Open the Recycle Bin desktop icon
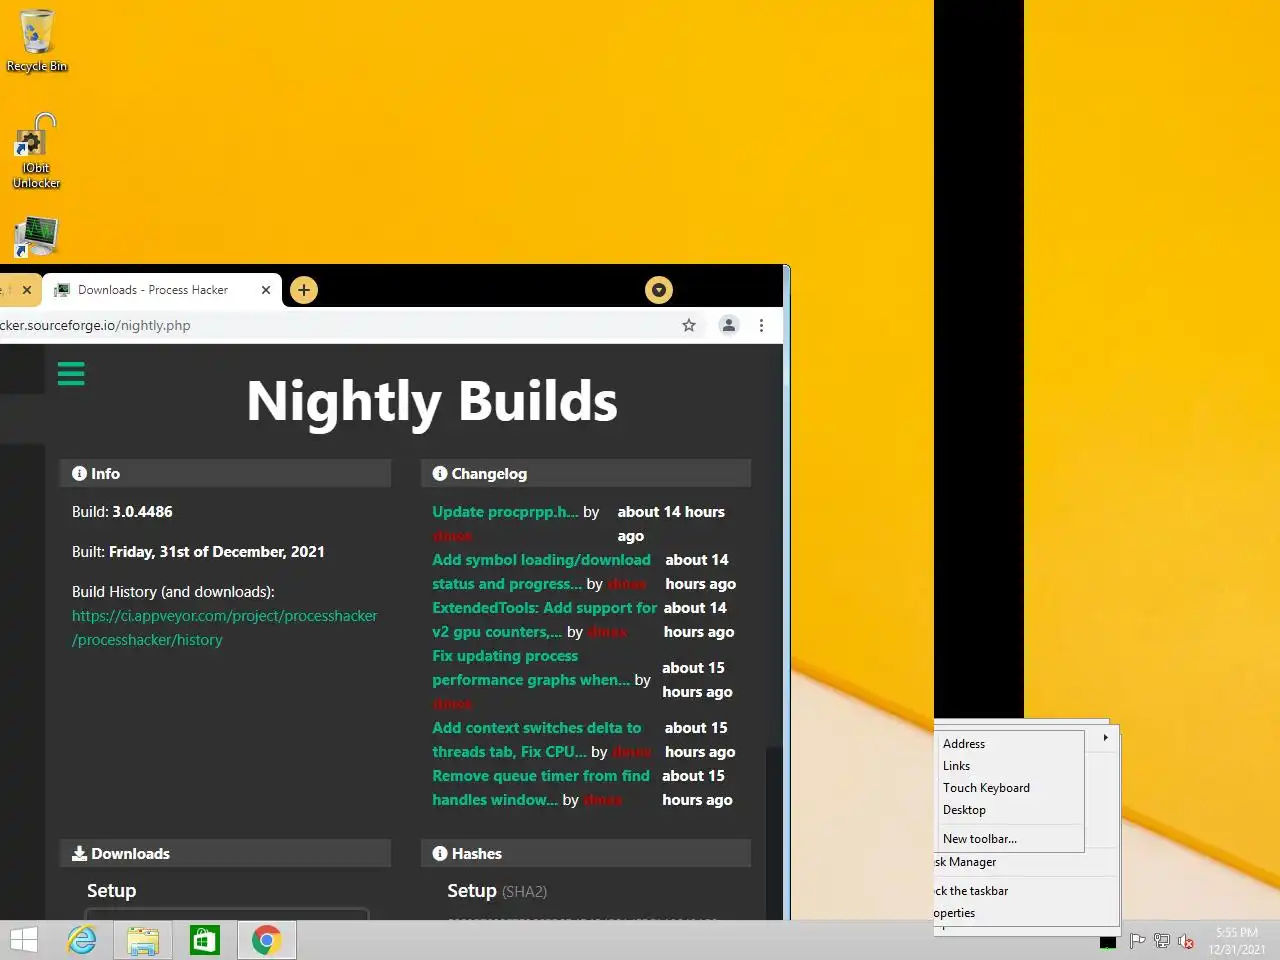Image resolution: width=1280 pixels, height=960 pixels. tap(37, 41)
